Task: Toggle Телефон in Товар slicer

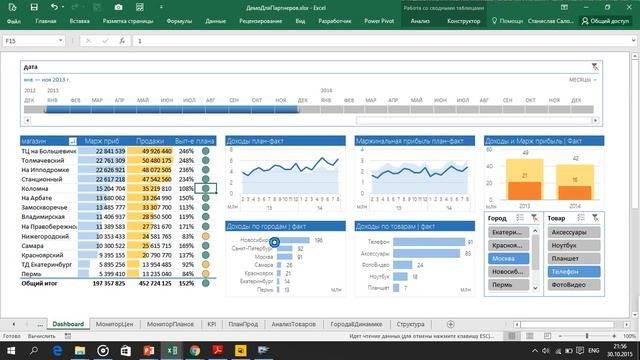Action: pyautogui.click(x=574, y=271)
